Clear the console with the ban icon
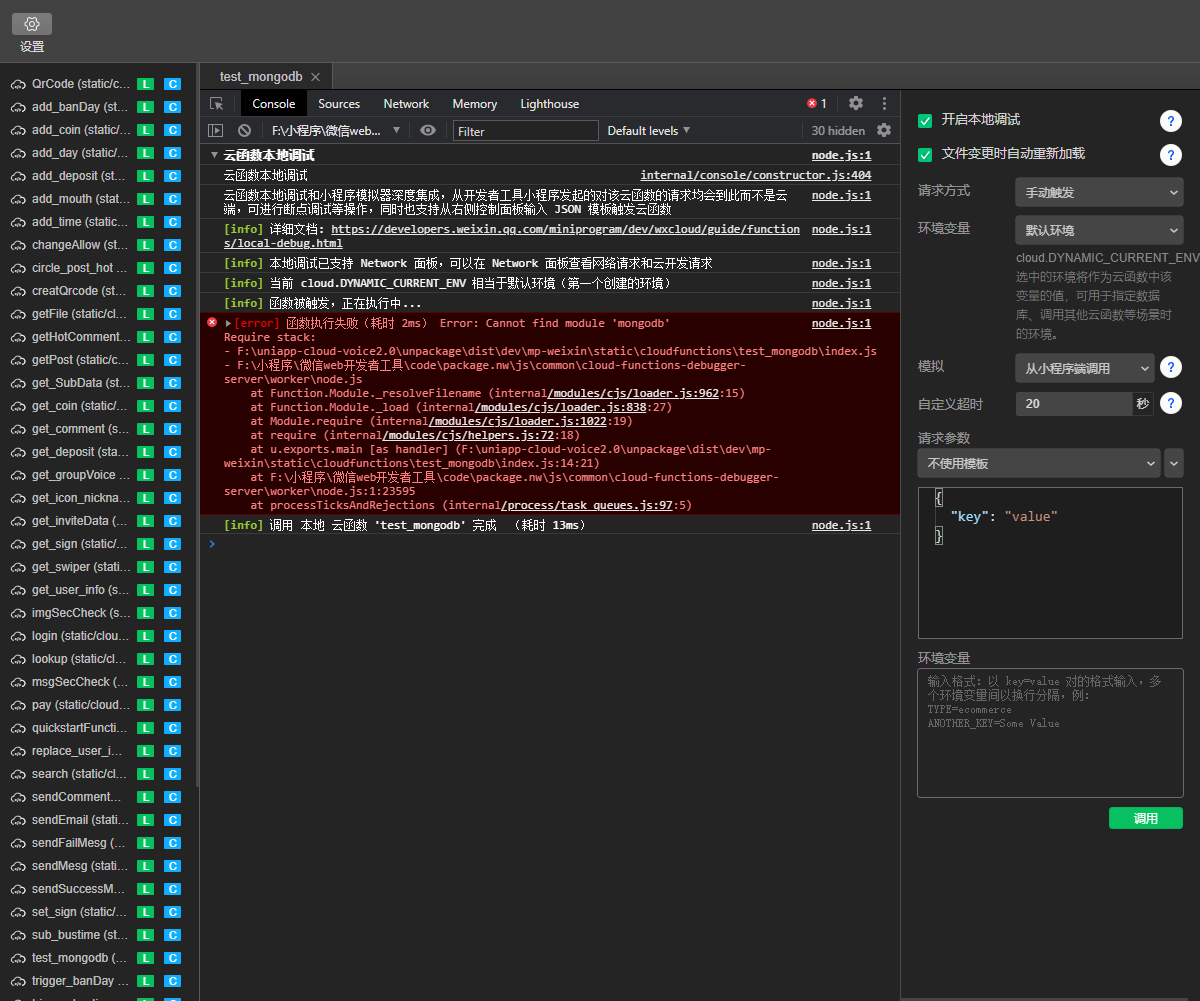Image resolution: width=1200 pixels, height=1001 pixels. [x=244, y=130]
